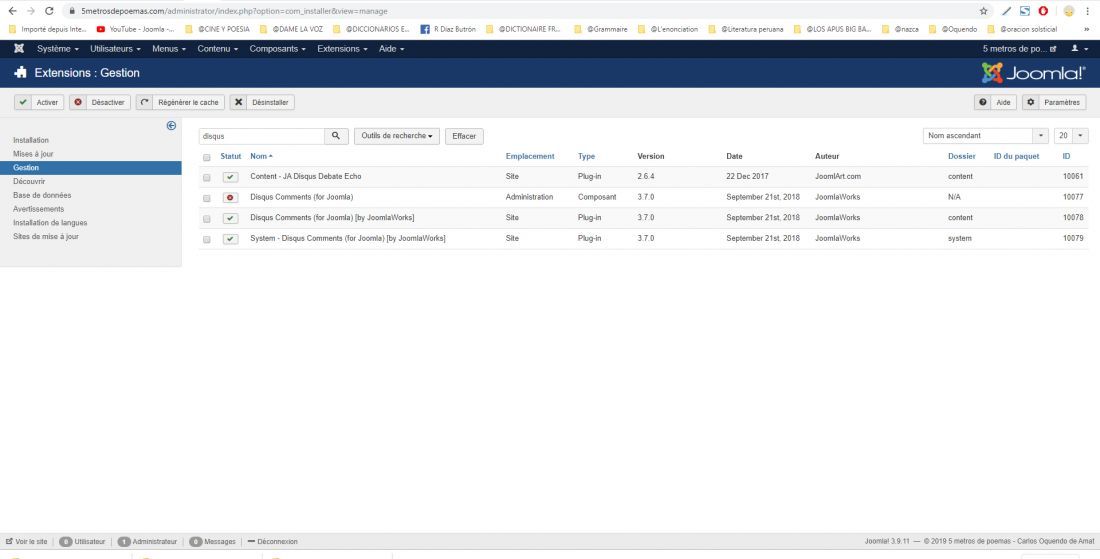
Task: Click the Opera extension icon in browser toolbar
Action: click(x=1043, y=11)
